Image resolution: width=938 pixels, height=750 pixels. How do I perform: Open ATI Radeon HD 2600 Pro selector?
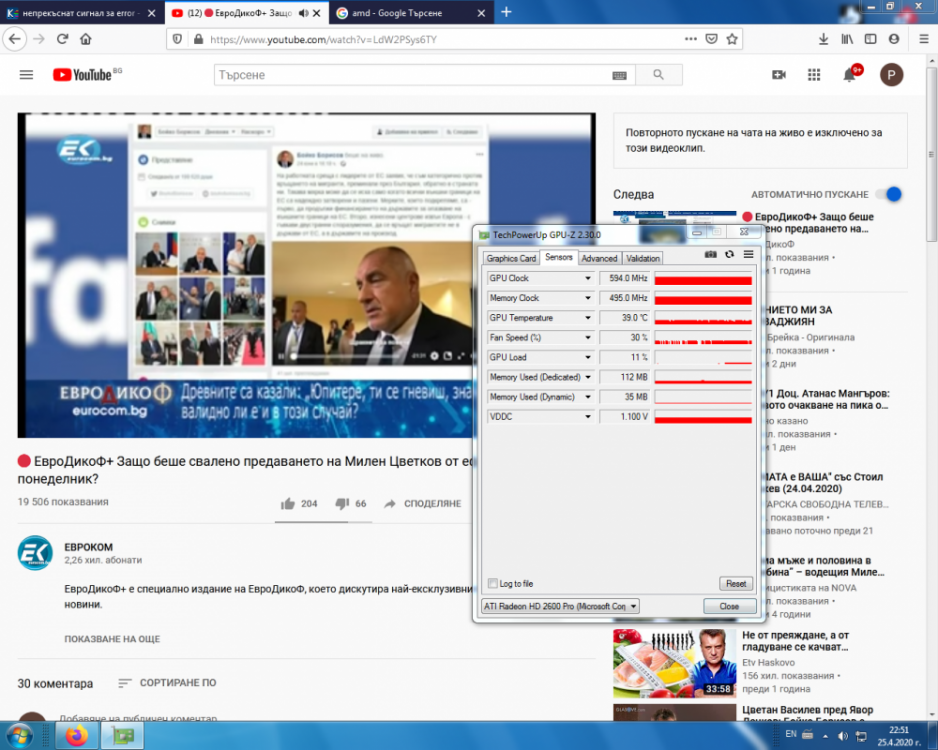560,606
